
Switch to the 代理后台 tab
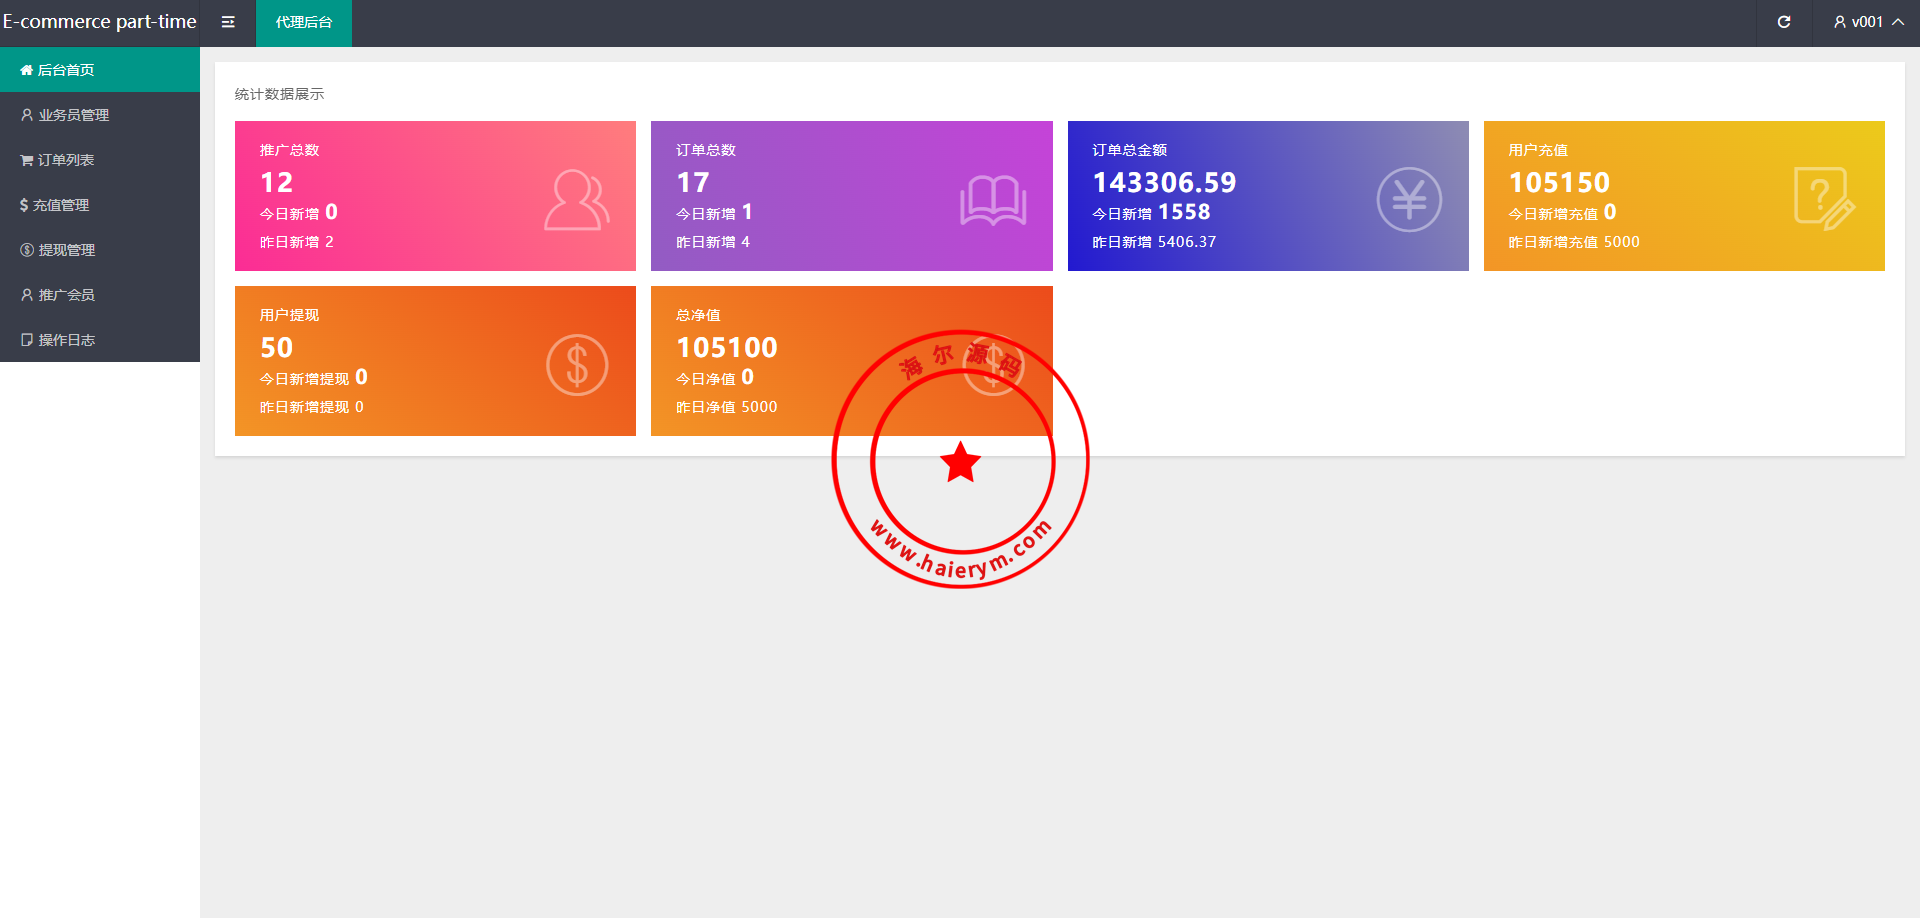point(304,22)
